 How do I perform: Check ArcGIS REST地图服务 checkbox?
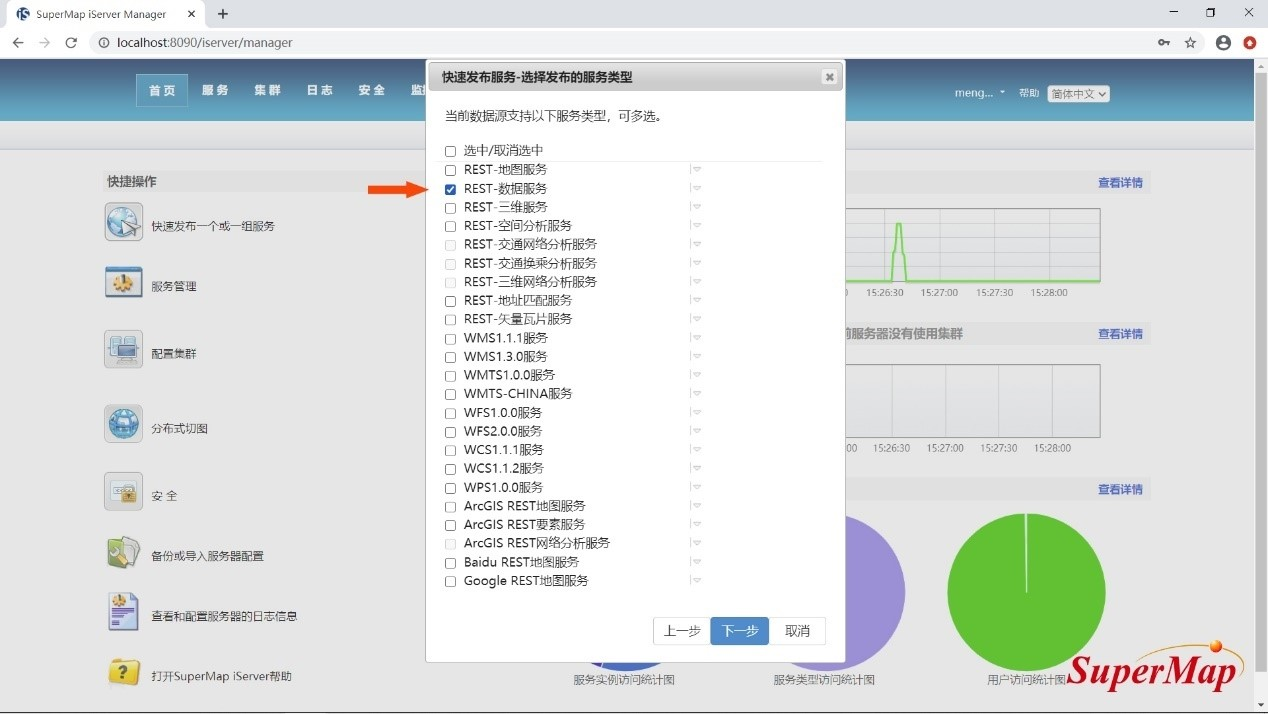tap(450, 506)
